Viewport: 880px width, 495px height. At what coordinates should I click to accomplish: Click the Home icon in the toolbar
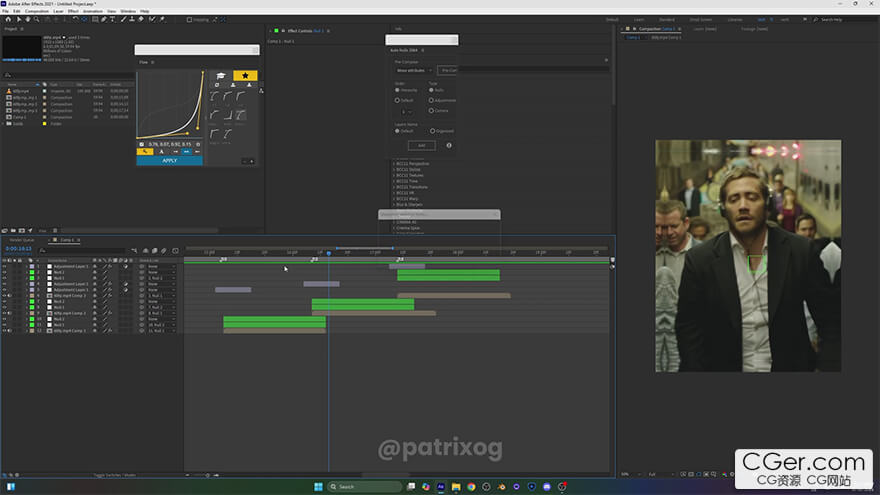point(8,19)
